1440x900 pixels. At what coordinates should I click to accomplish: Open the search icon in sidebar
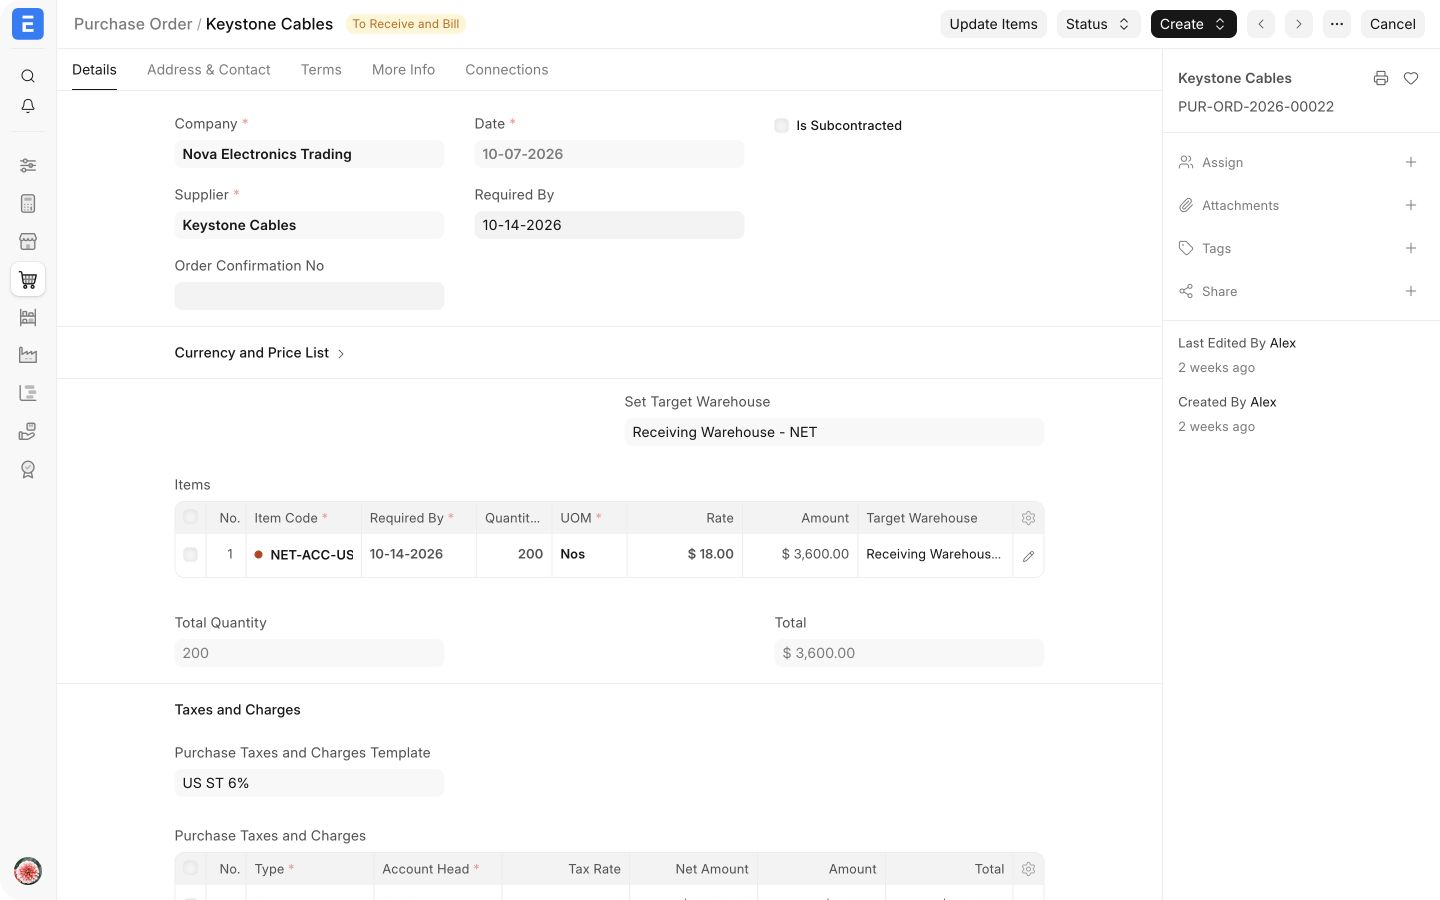[28, 76]
